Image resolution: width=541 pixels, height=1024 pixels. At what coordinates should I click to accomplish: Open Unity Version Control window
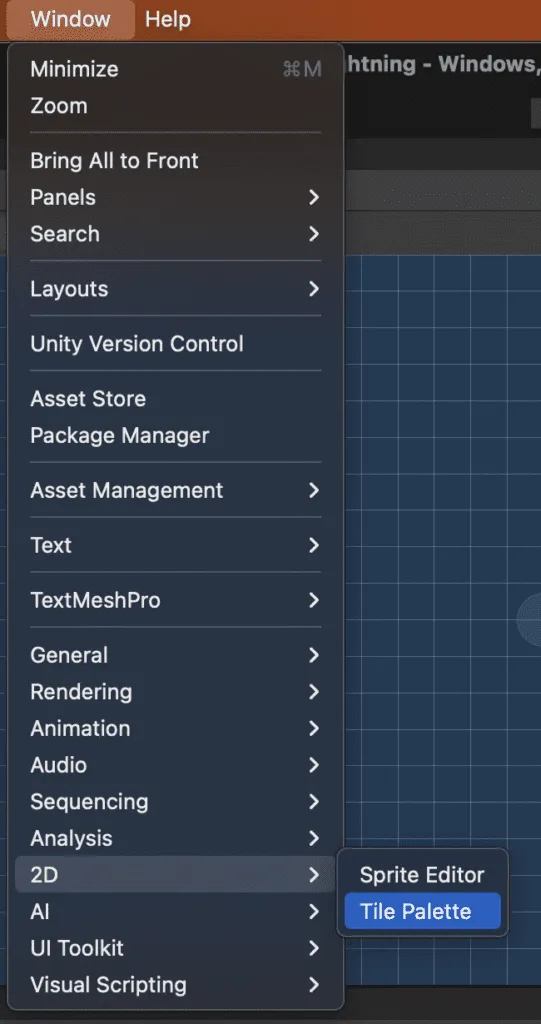pos(175,344)
